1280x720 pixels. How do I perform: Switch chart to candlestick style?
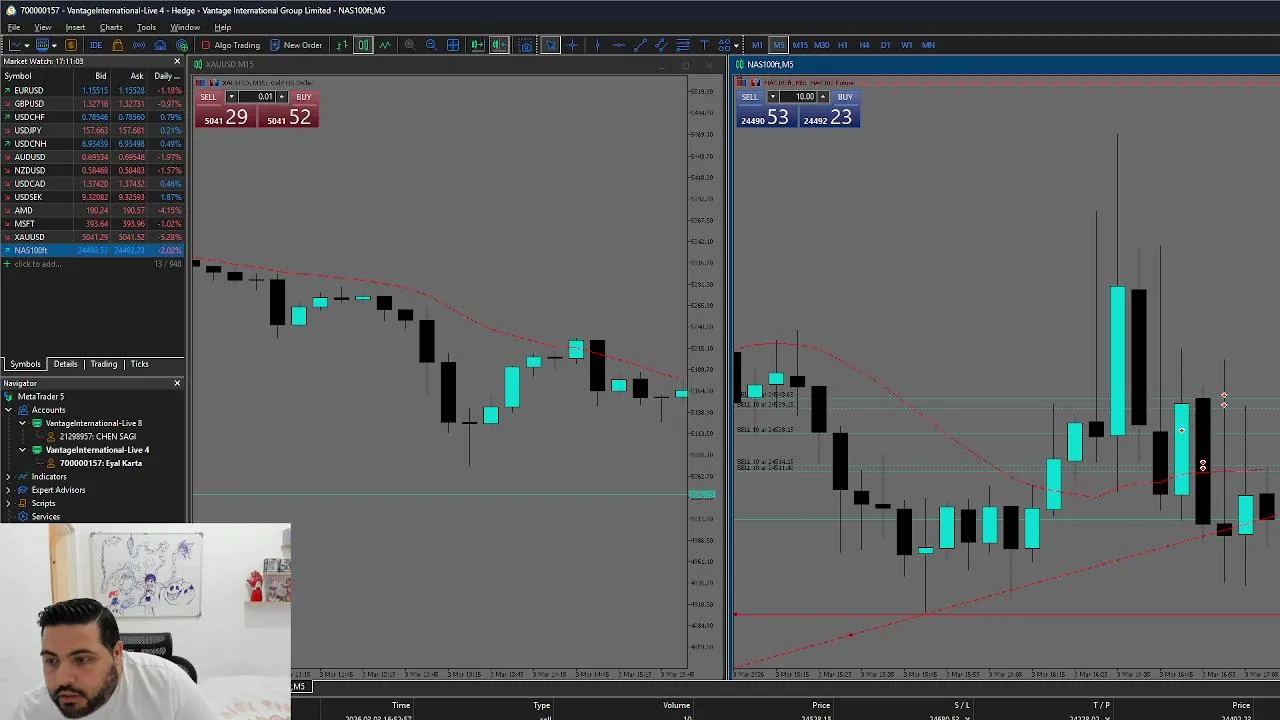(x=363, y=45)
